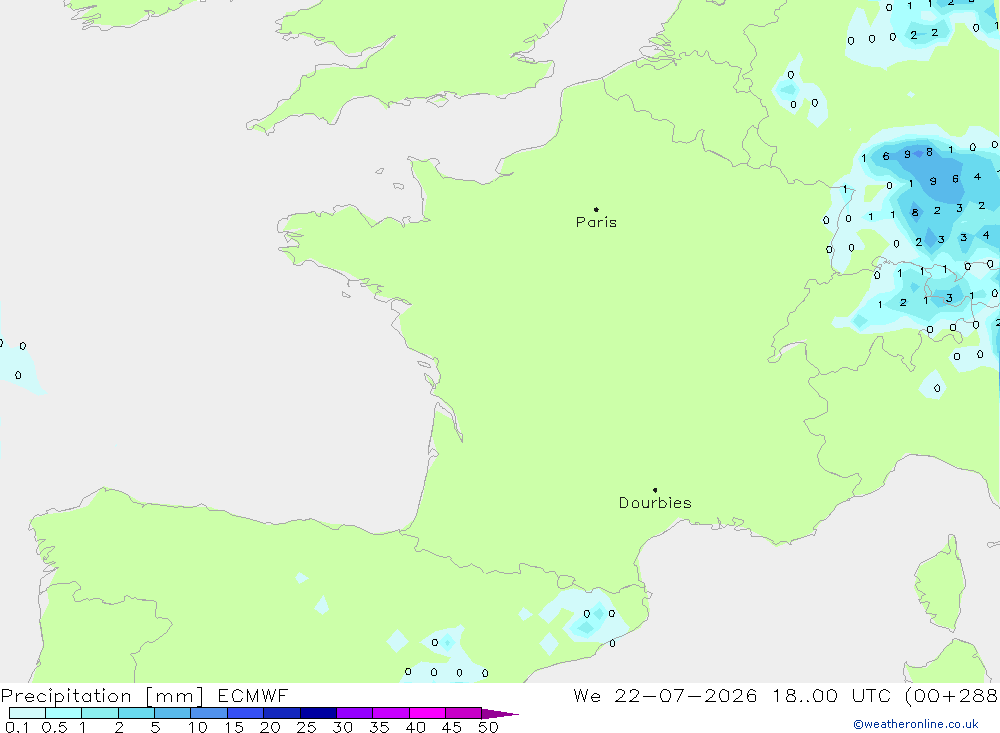Screen dimensions: 1000x733
Task: Click the Dourbies town label
Action: (655, 503)
